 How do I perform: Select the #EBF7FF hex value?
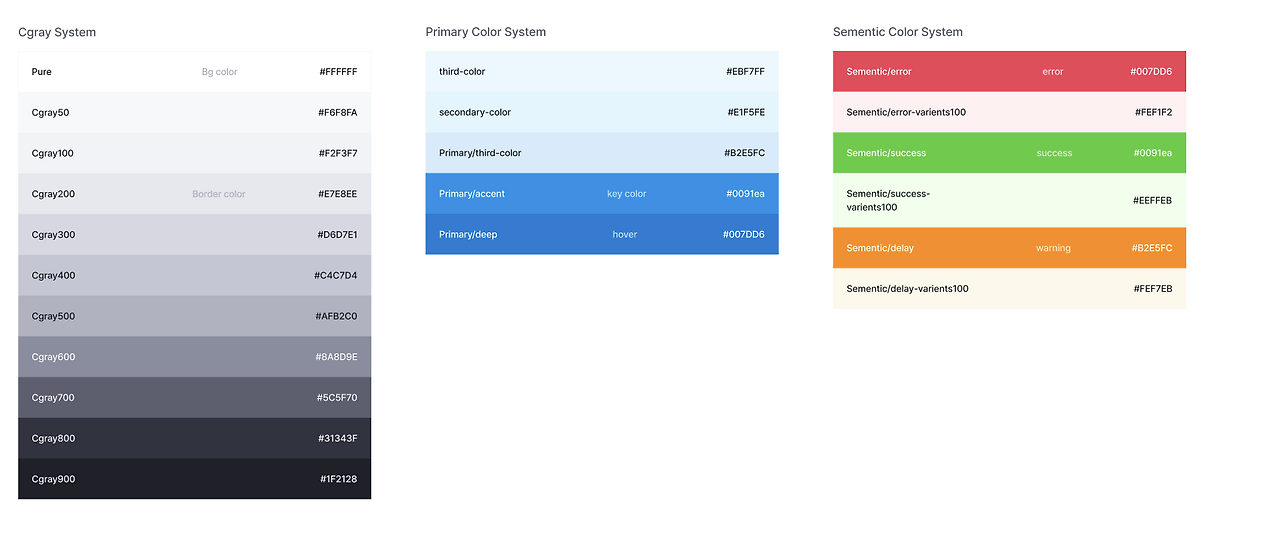click(745, 72)
